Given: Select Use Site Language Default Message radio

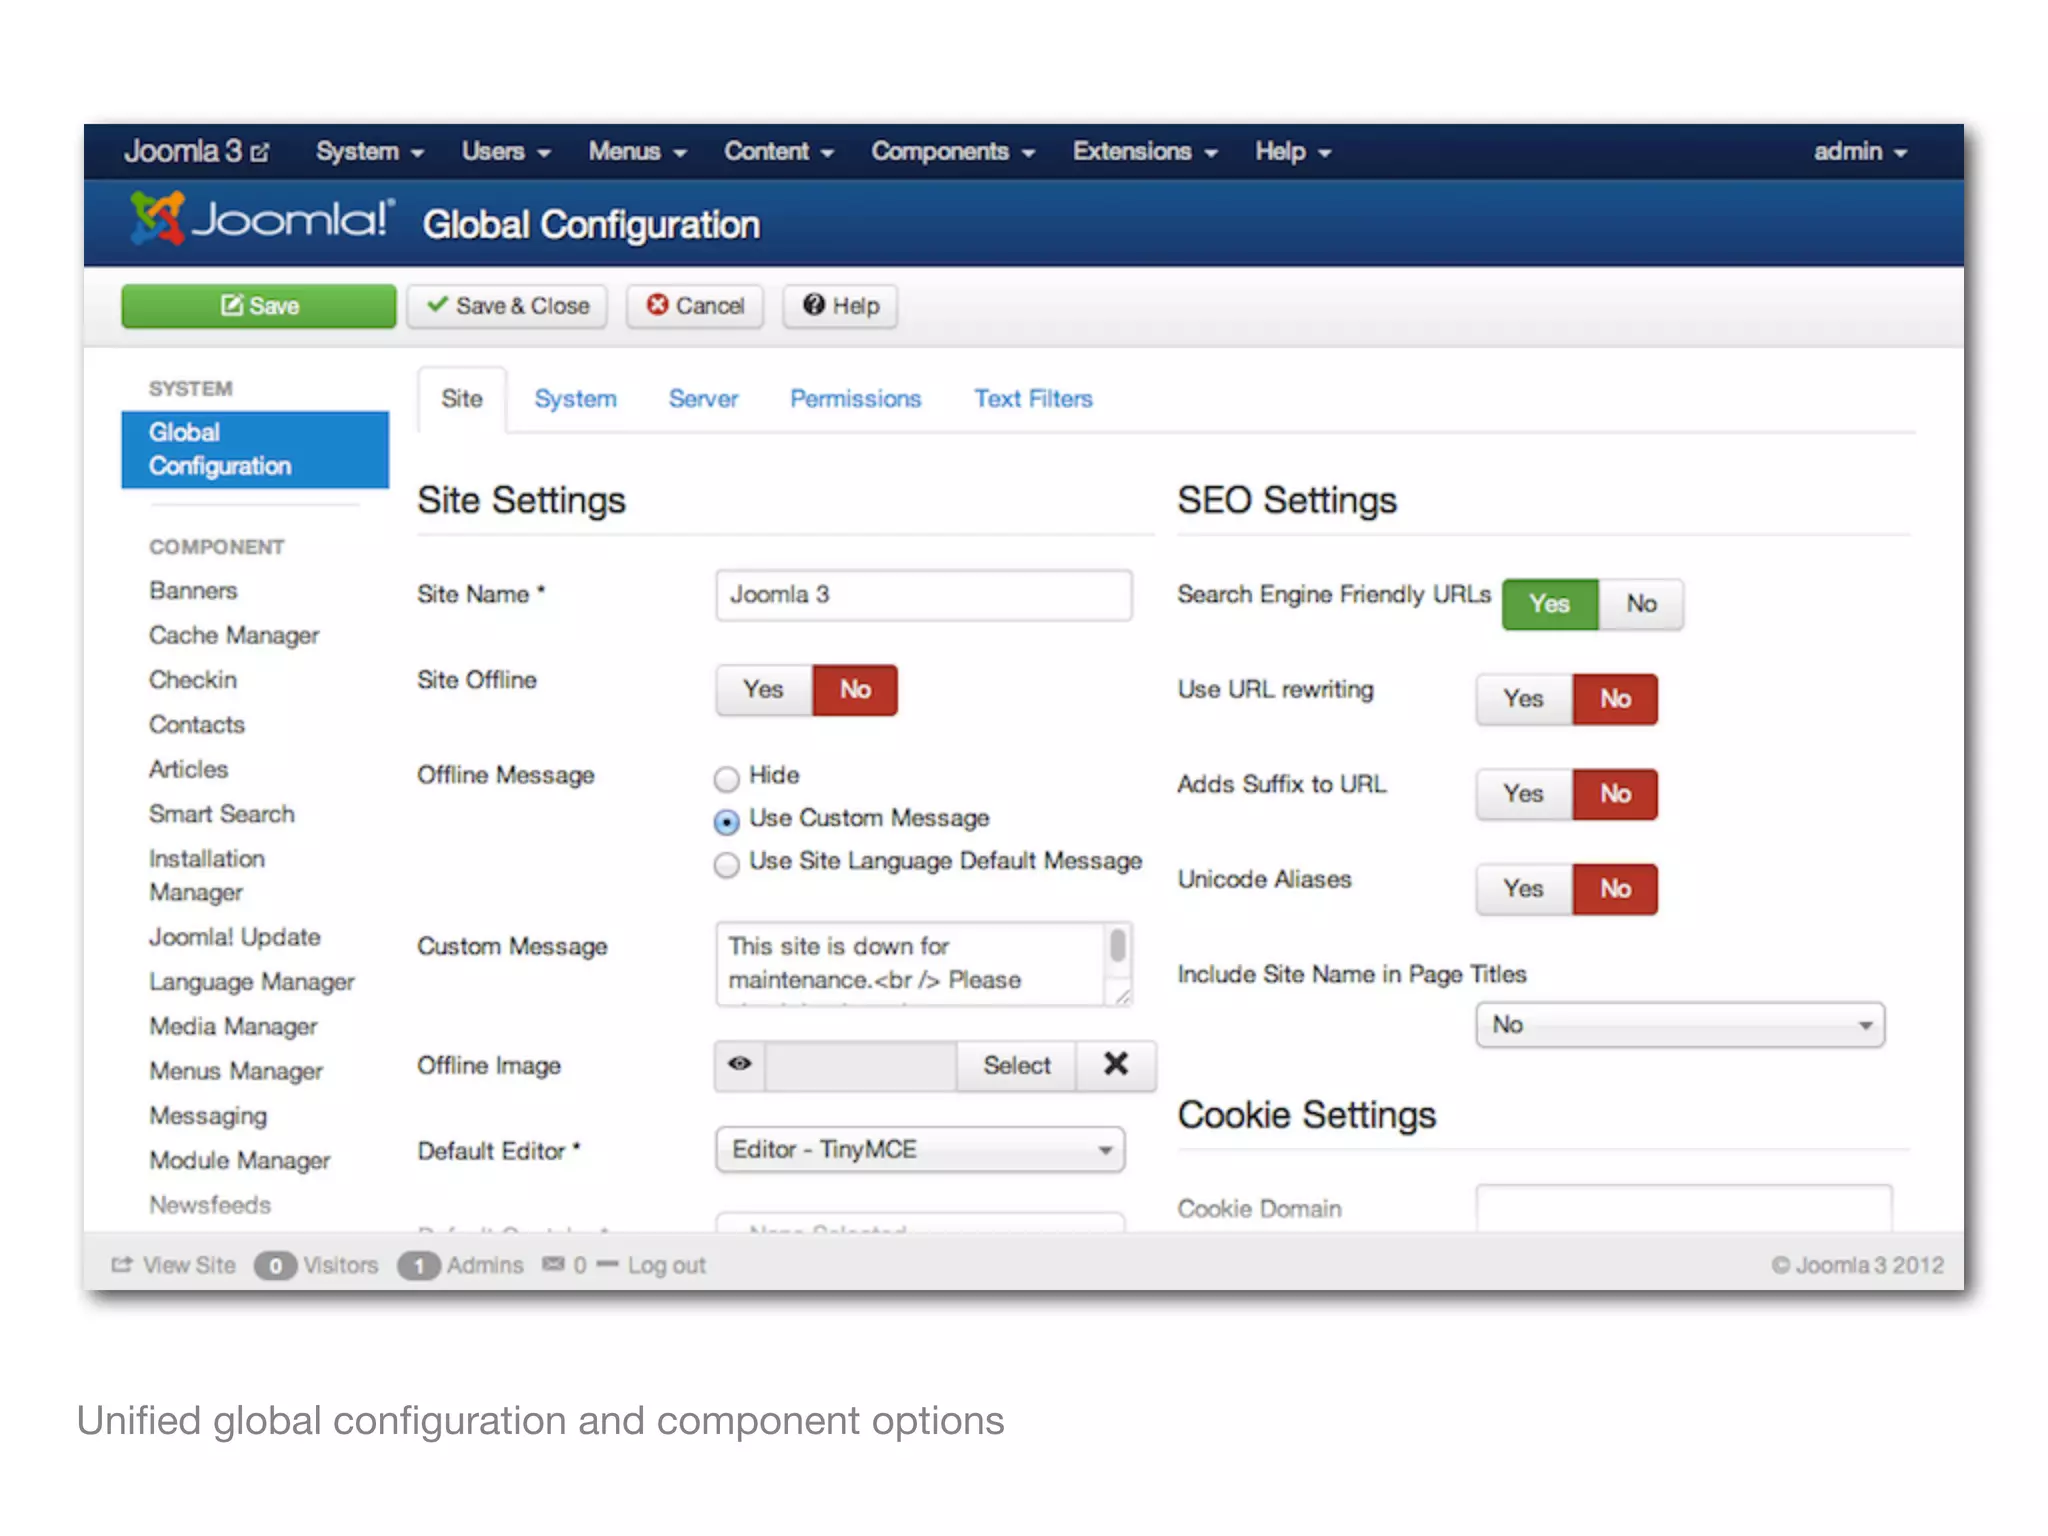Looking at the screenshot, I should click(727, 864).
